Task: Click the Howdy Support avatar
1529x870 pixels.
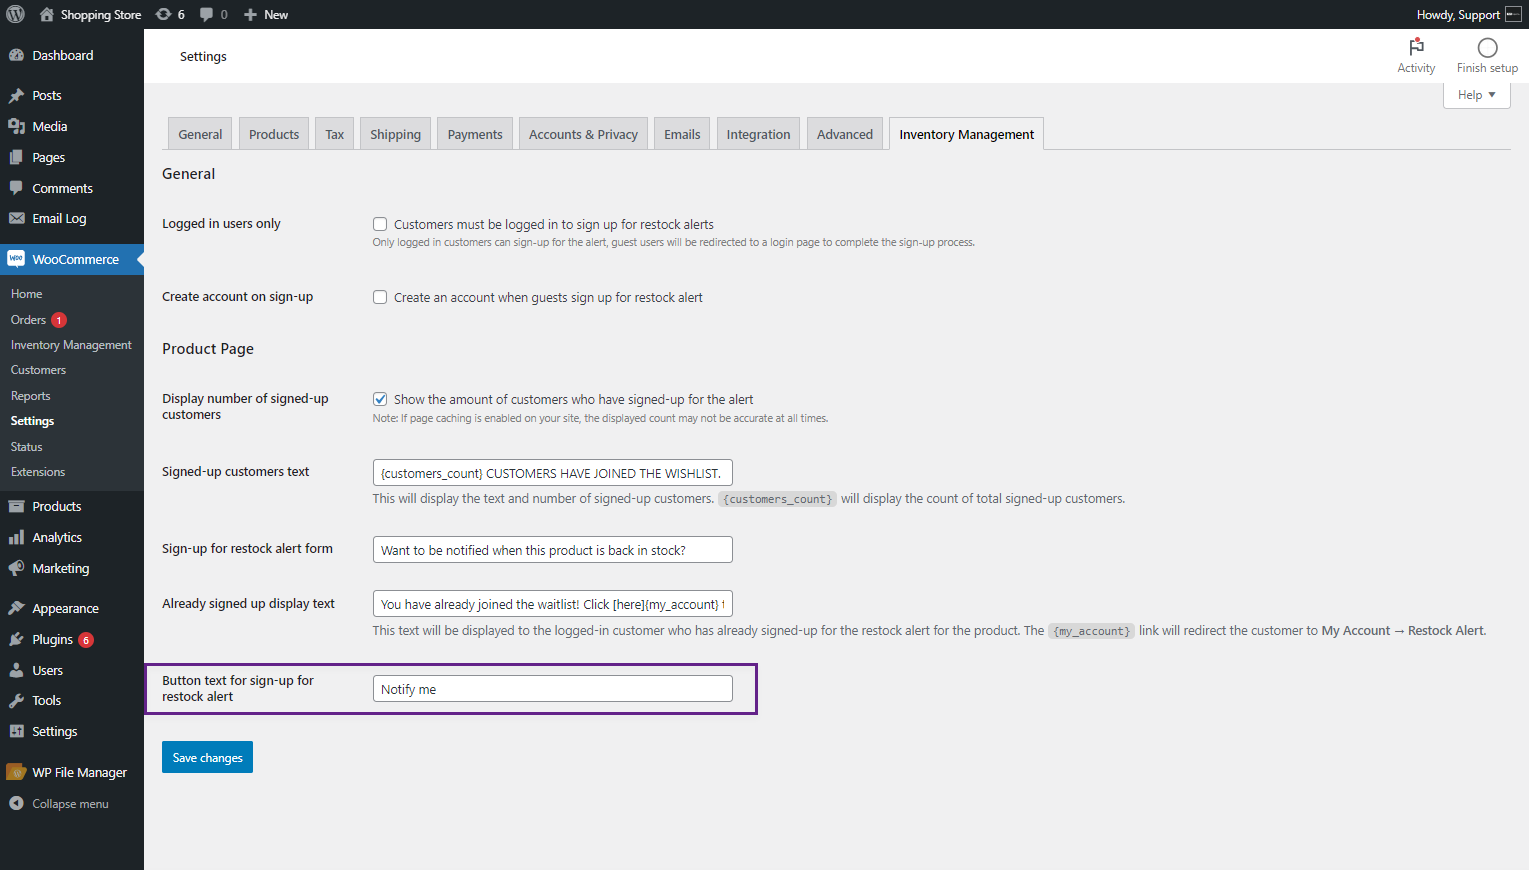Action: coord(1513,14)
